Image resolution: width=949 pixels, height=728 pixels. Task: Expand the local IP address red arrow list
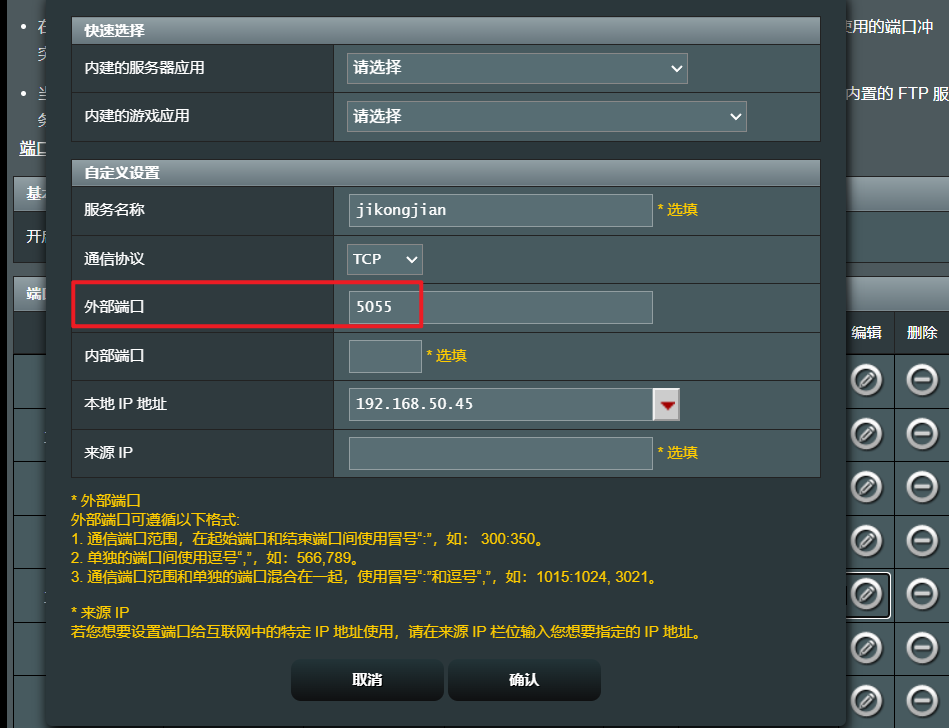coord(667,404)
